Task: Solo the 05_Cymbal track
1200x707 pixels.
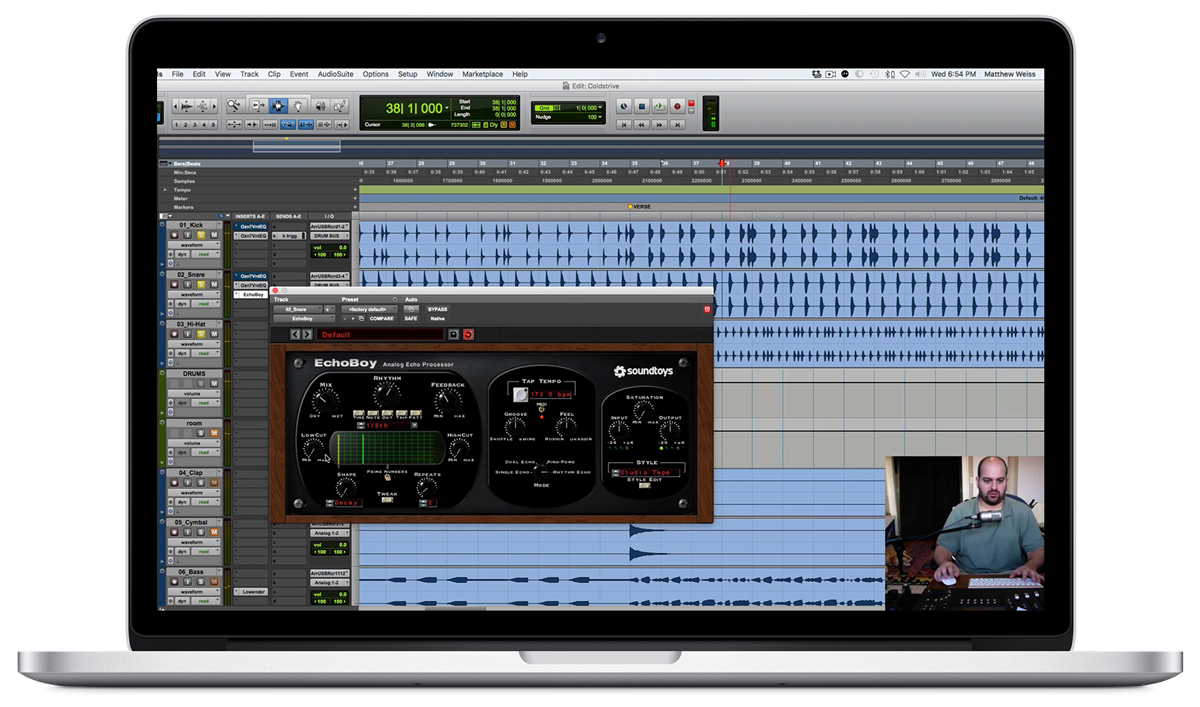Action: pos(201,532)
